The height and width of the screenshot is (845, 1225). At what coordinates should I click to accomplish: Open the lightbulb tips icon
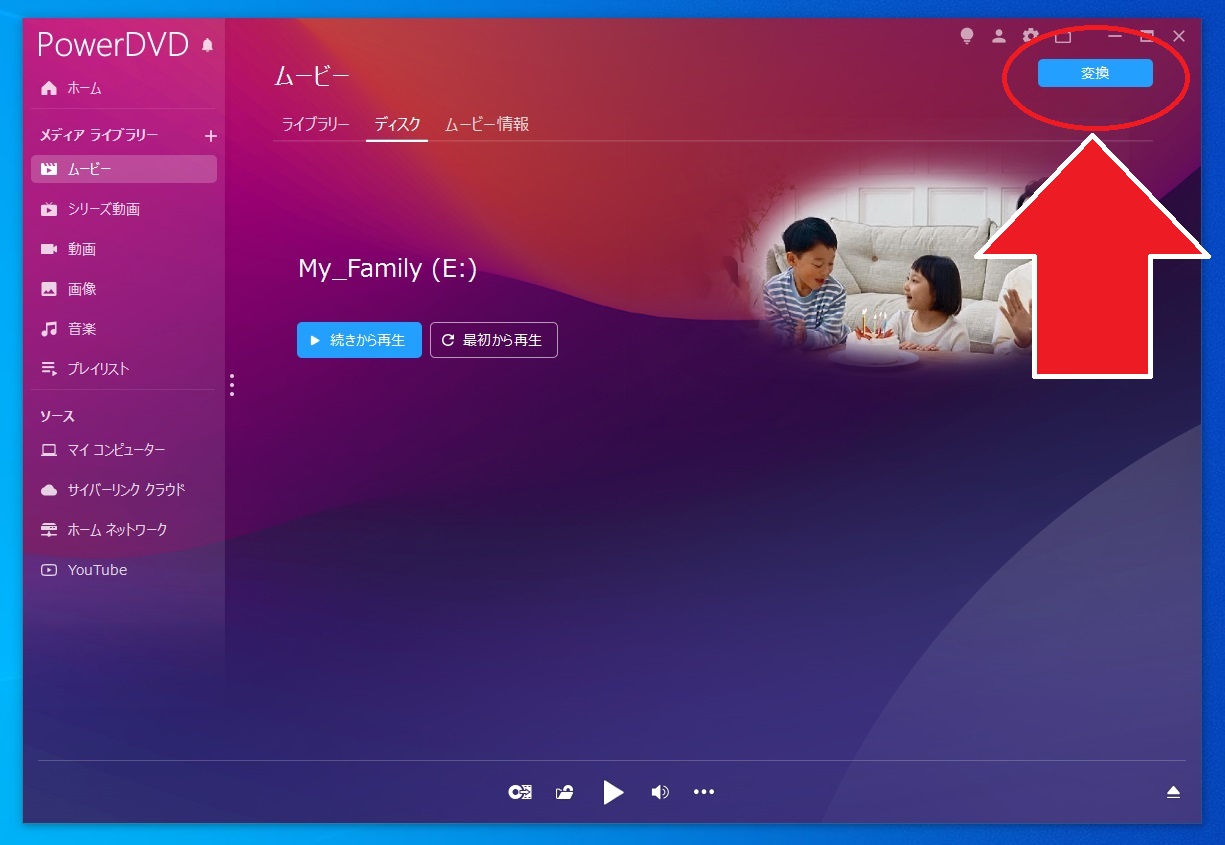[x=966, y=36]
